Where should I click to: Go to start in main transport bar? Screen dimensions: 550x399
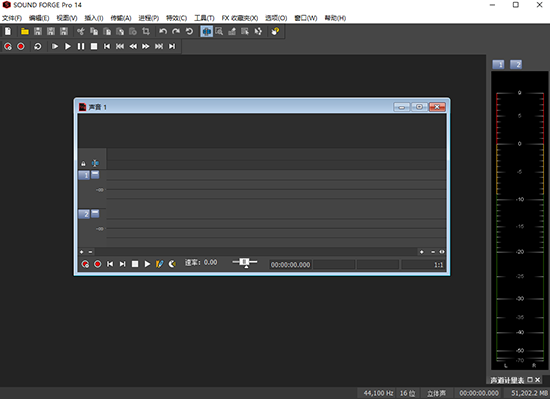(x=107, y=46)
